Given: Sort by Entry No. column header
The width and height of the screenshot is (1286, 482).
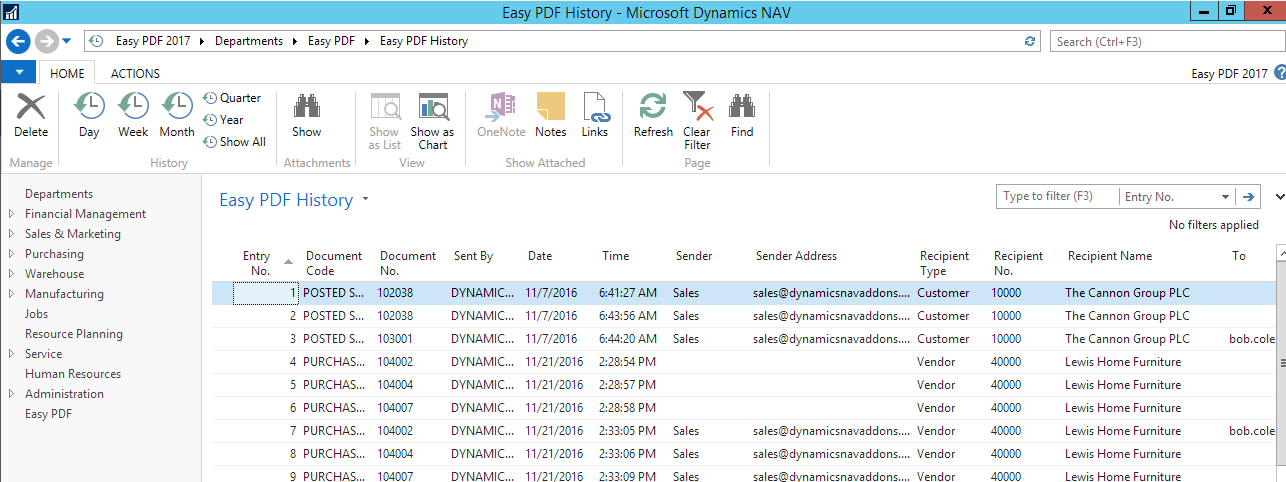Looking at the screenshot, I should point(256,263).
